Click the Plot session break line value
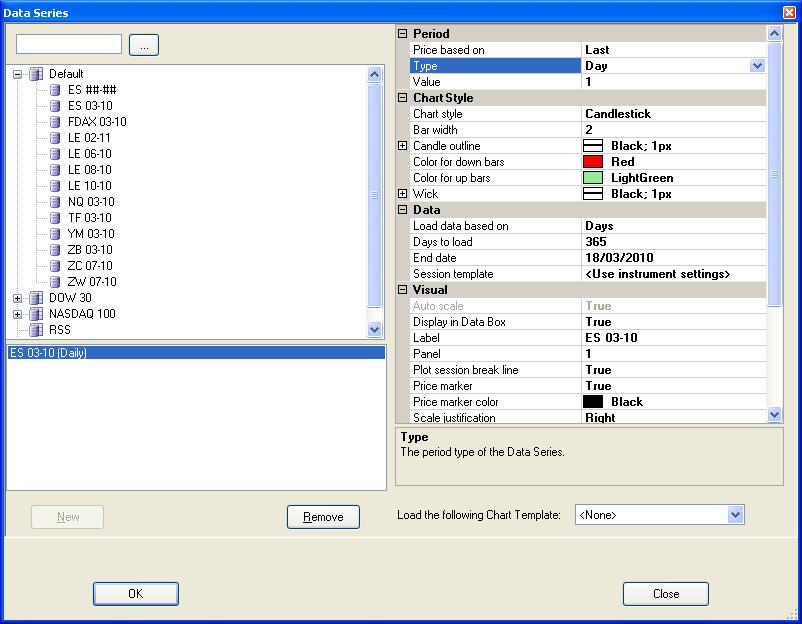The width and height of the screenshot is (802, 624). click(x=674, y=370)
